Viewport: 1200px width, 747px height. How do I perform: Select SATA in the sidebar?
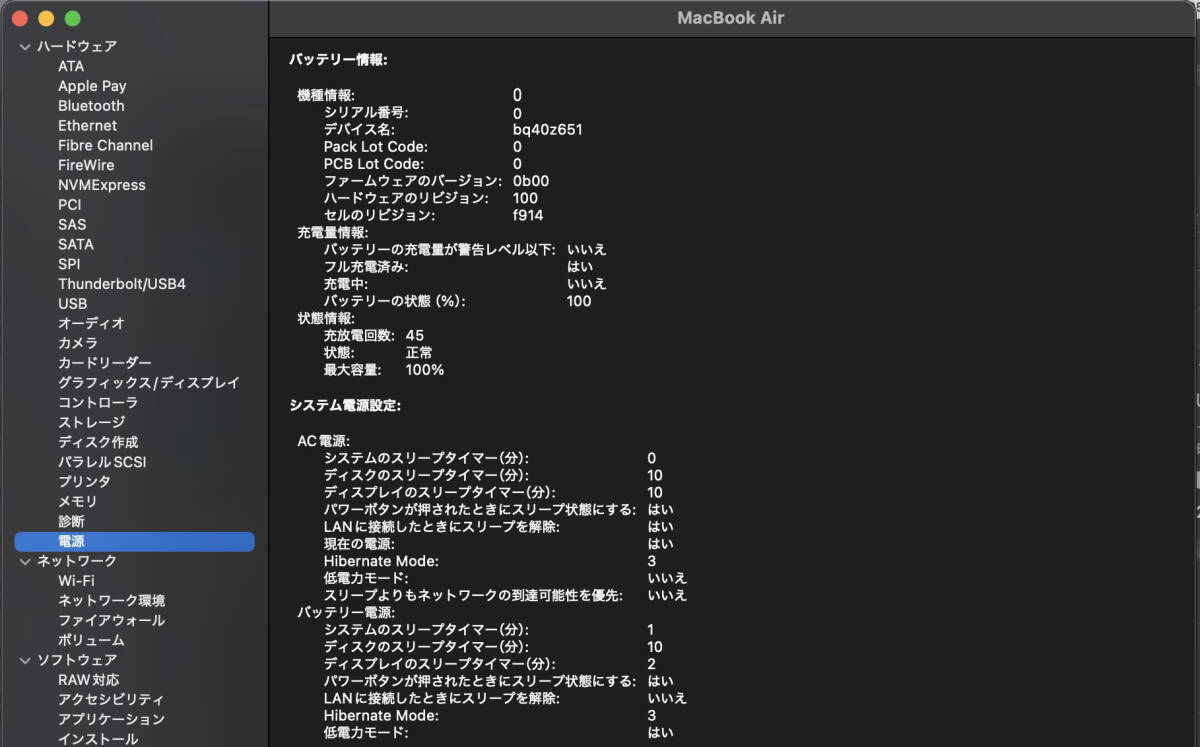[x=76, y=244]
